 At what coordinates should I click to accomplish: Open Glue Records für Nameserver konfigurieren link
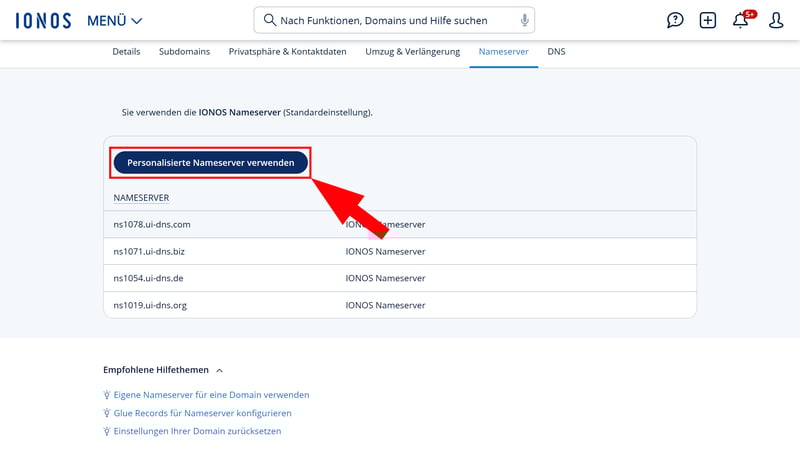click(202, 413)
